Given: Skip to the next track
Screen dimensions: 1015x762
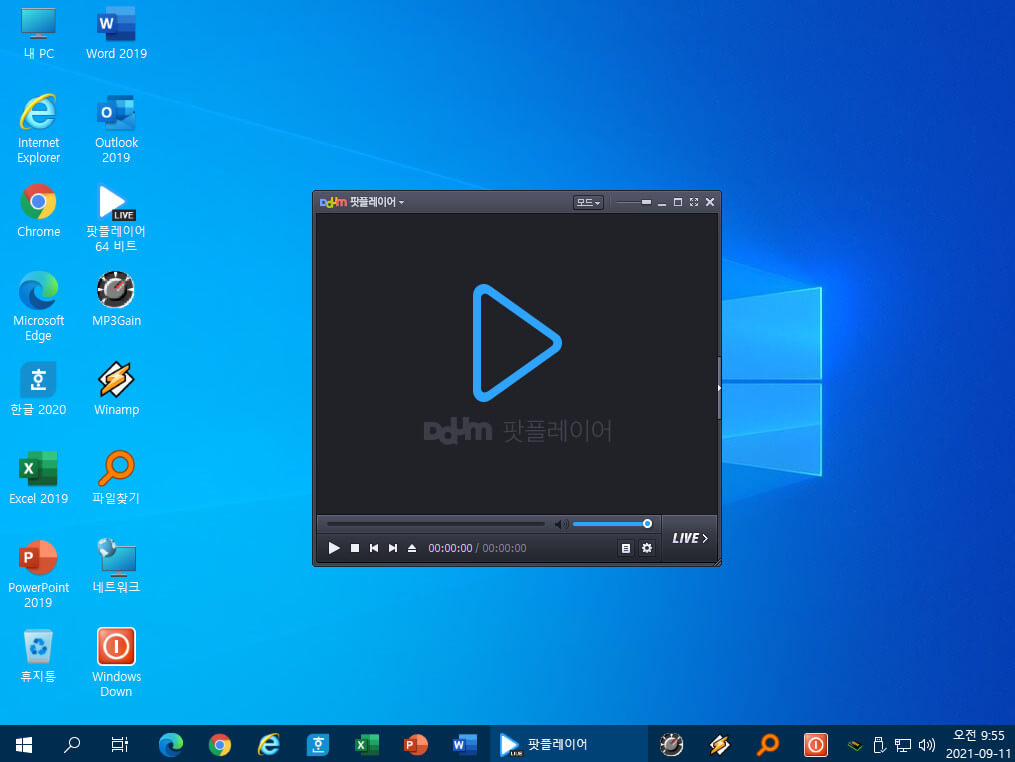Looking at the screenshot, I should click(x=392, y=548).
